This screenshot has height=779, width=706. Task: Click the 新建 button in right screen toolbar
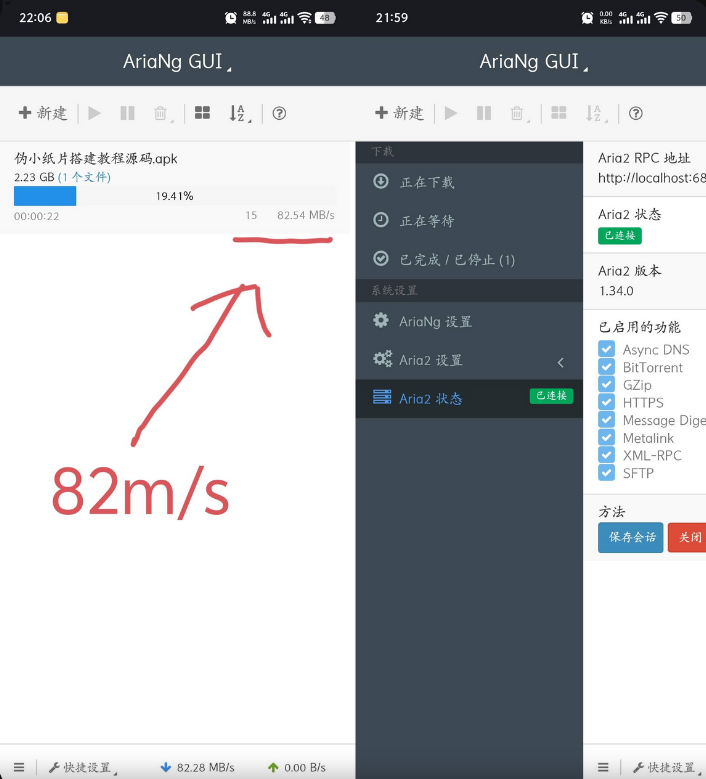pos(399,113)
